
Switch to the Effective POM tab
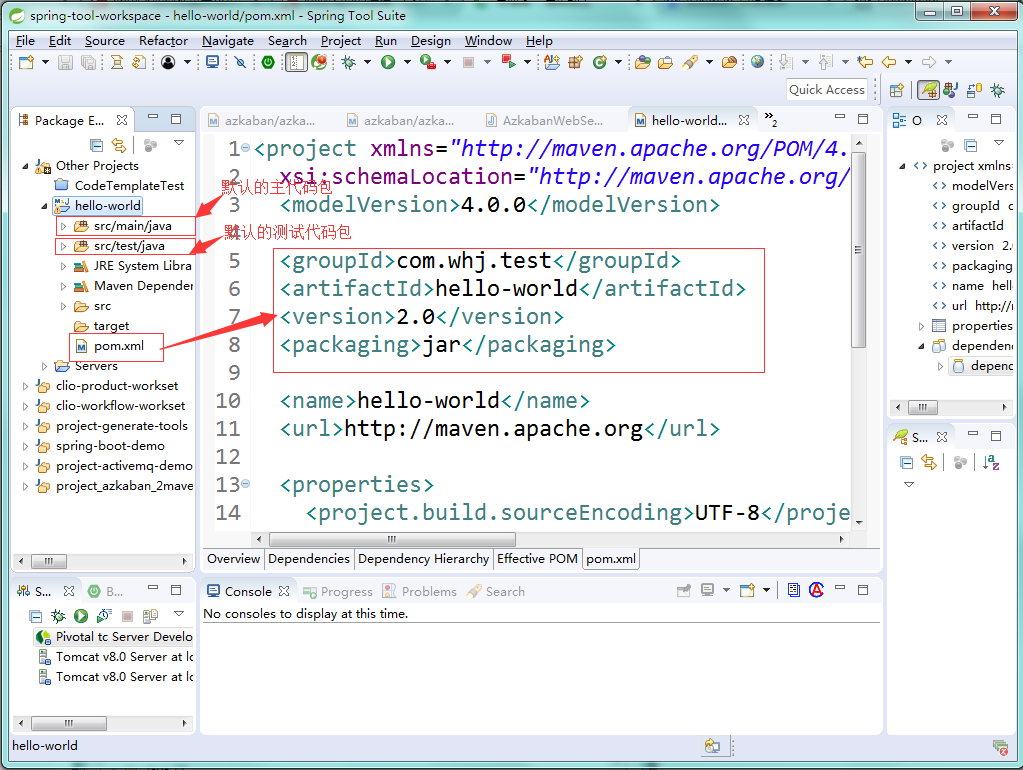point(537,559)
